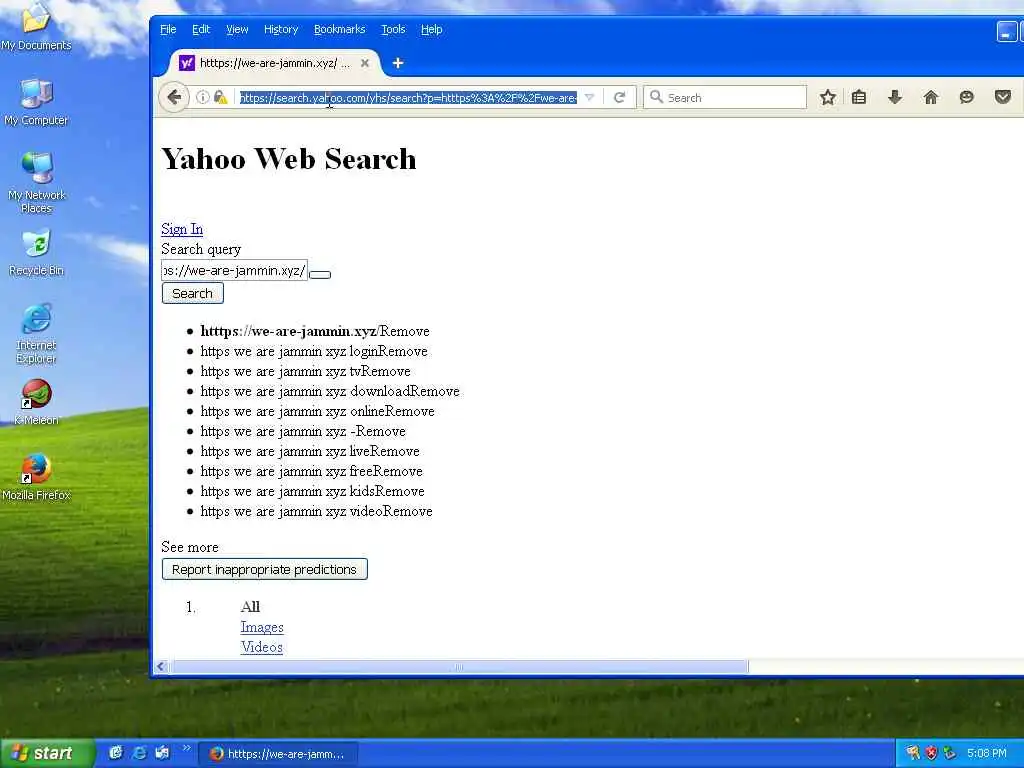Show bookmarks list icon in toolbar
Image resolution: width=1024 pixels, height=768 pixels.
[859, 97]
